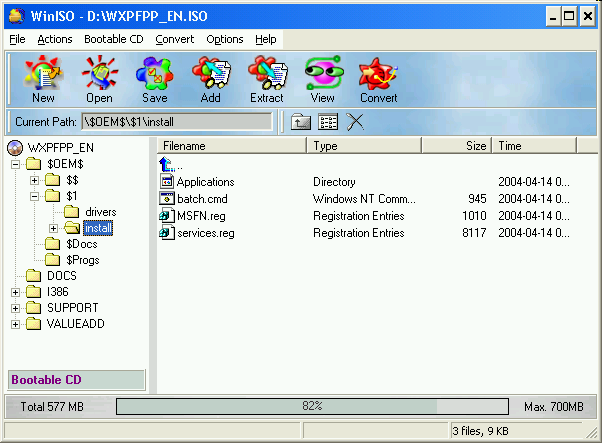
Task: Click the 'Total 577 MB' status label
Action: click(x=52, y=407)
